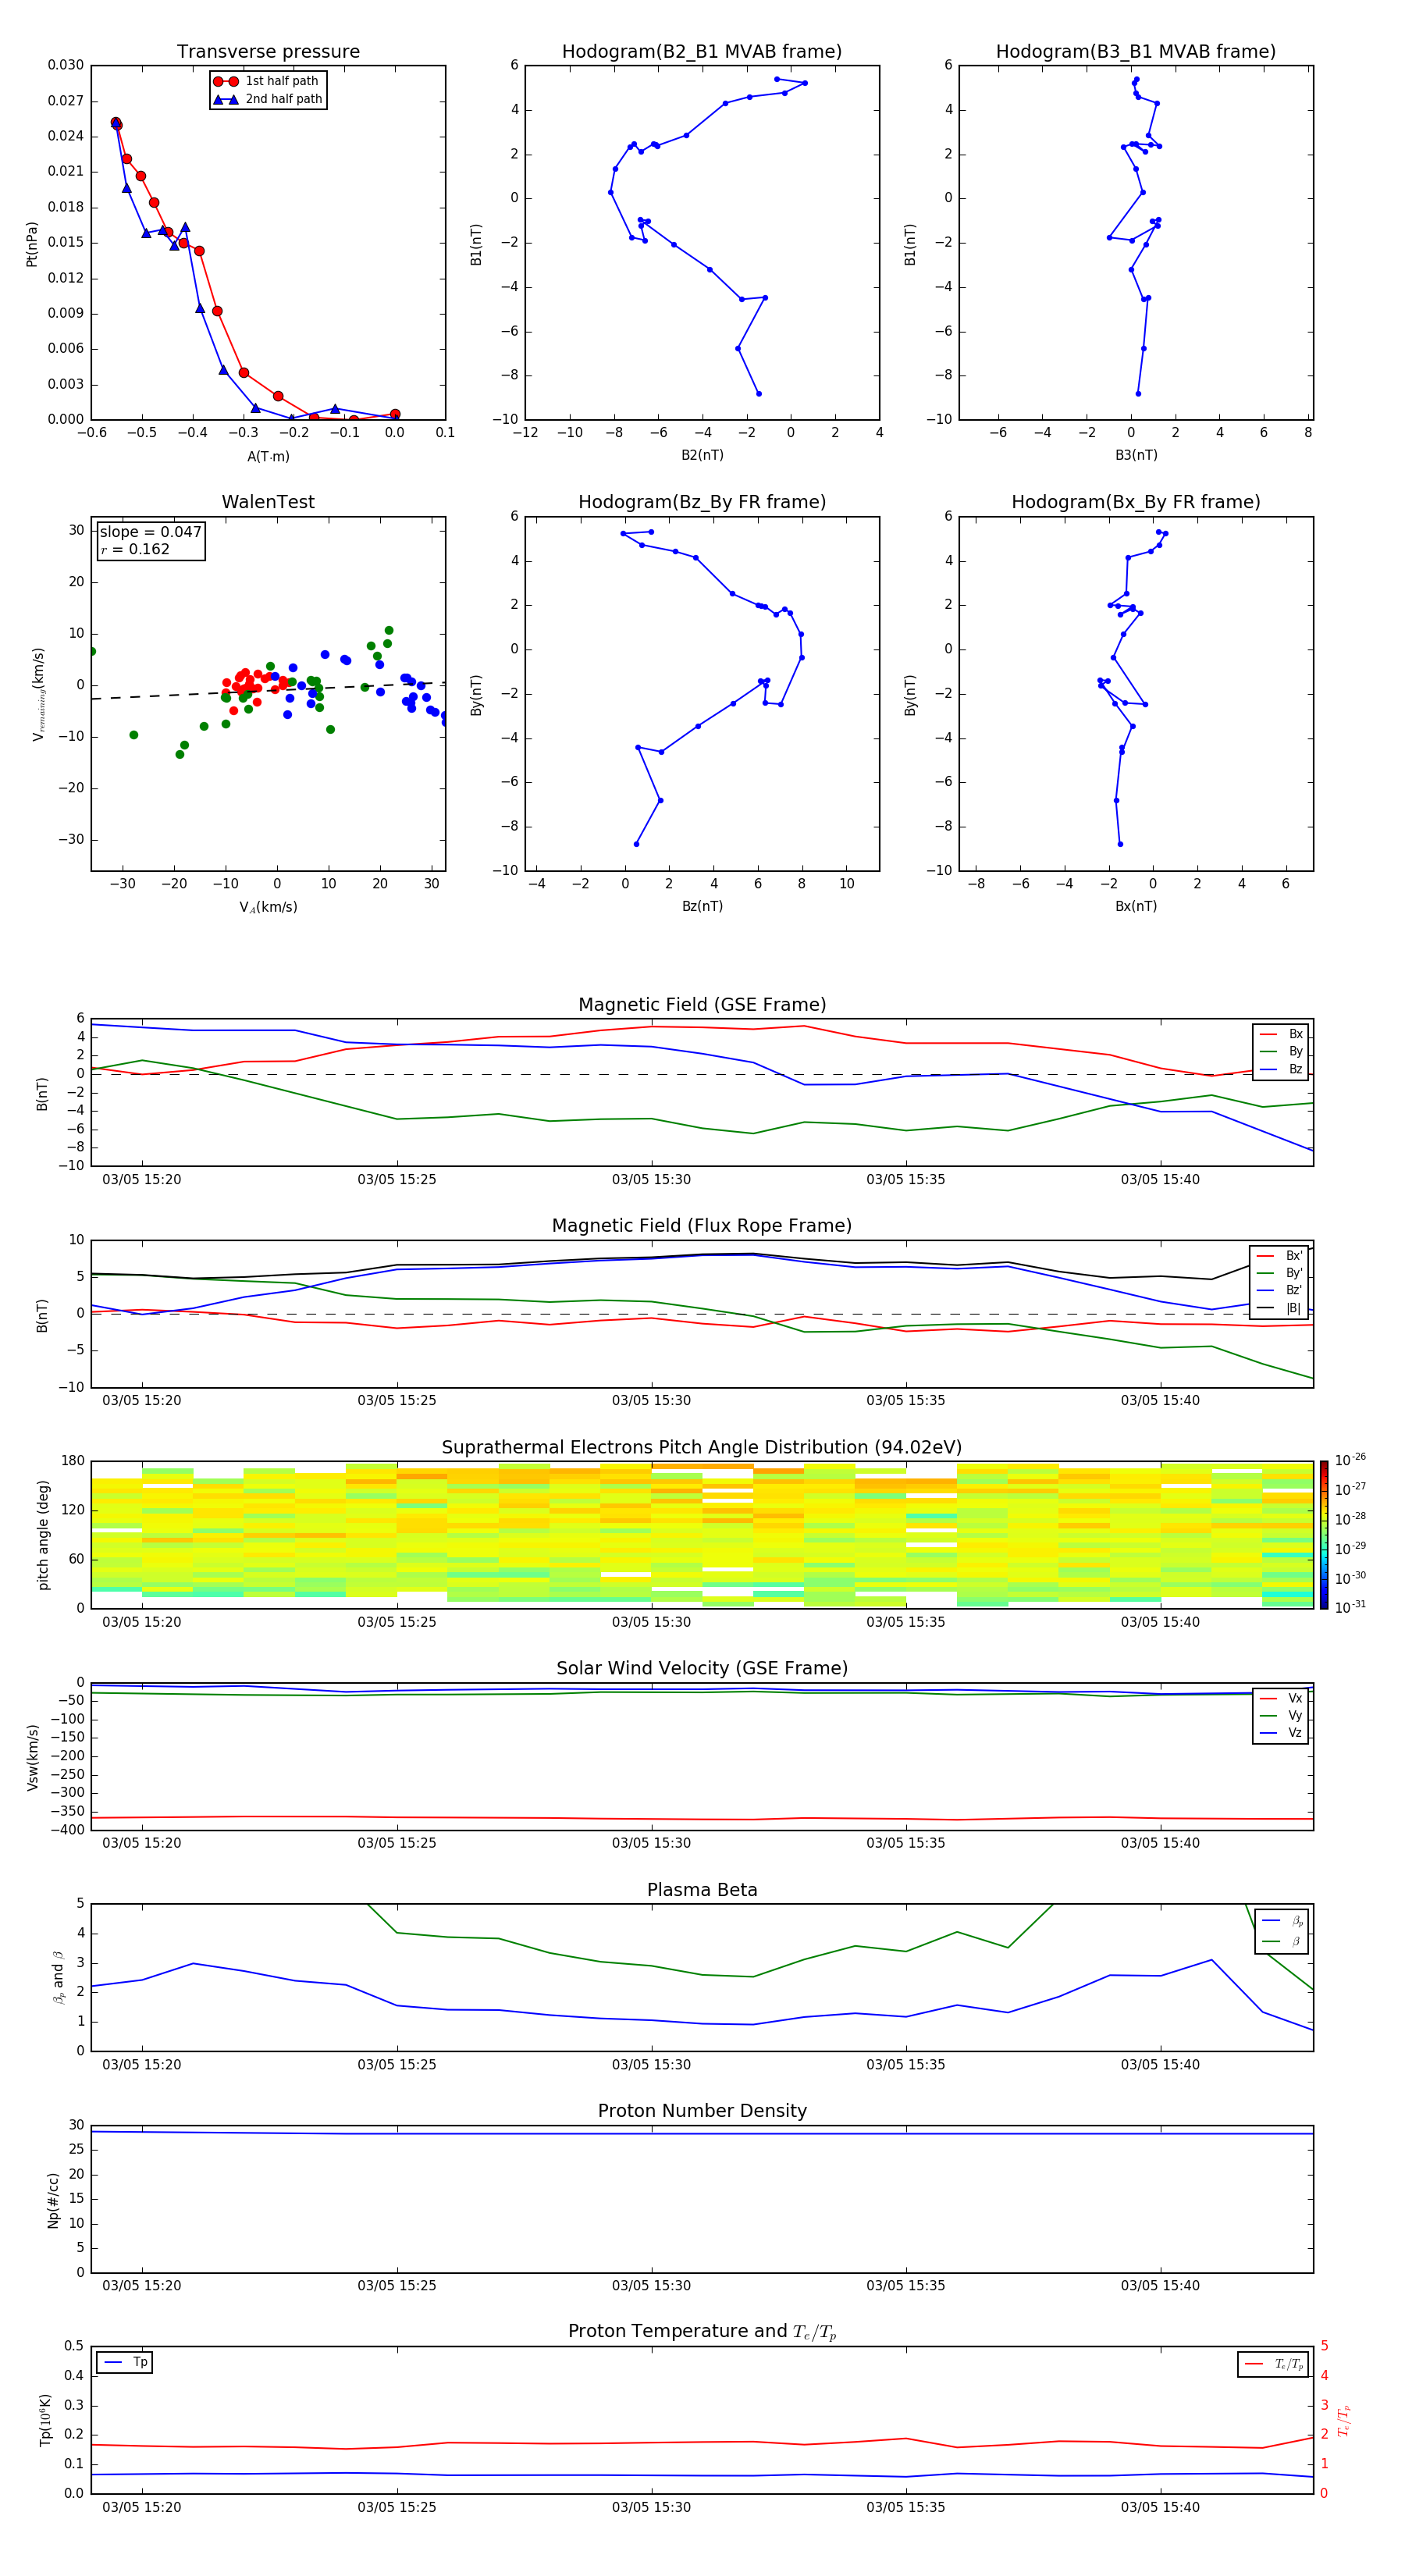Click '03/05 15:20' tick under Proton Temperature plot
This screenshot has width=1405, height=2576.
coord(142,2507)
